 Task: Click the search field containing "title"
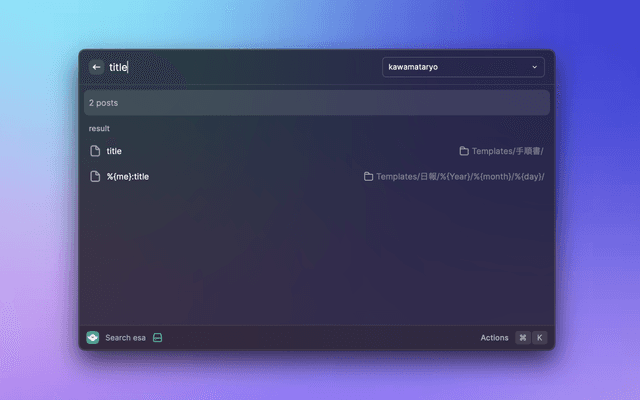point(240,67)
